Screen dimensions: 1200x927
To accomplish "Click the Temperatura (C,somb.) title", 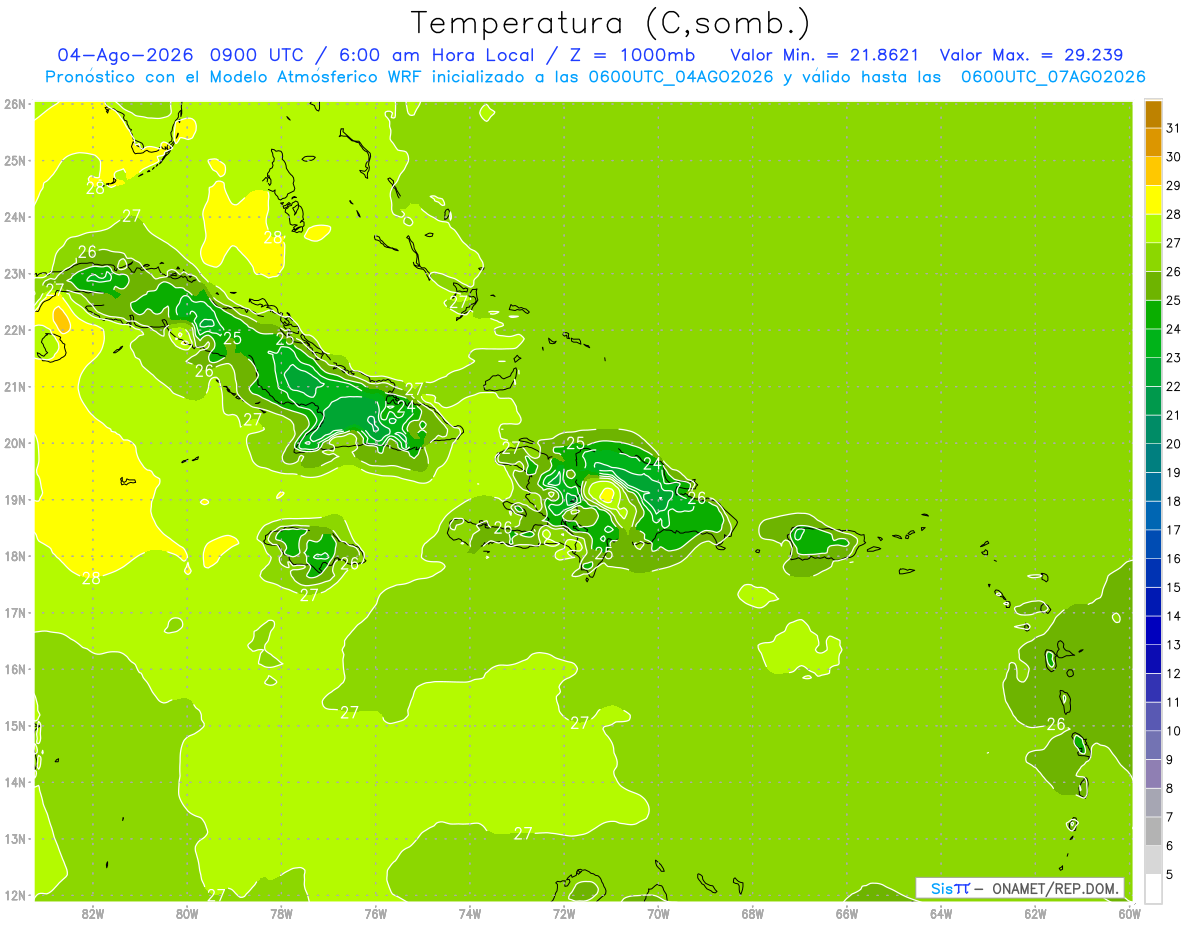I will tap(611, 22).
